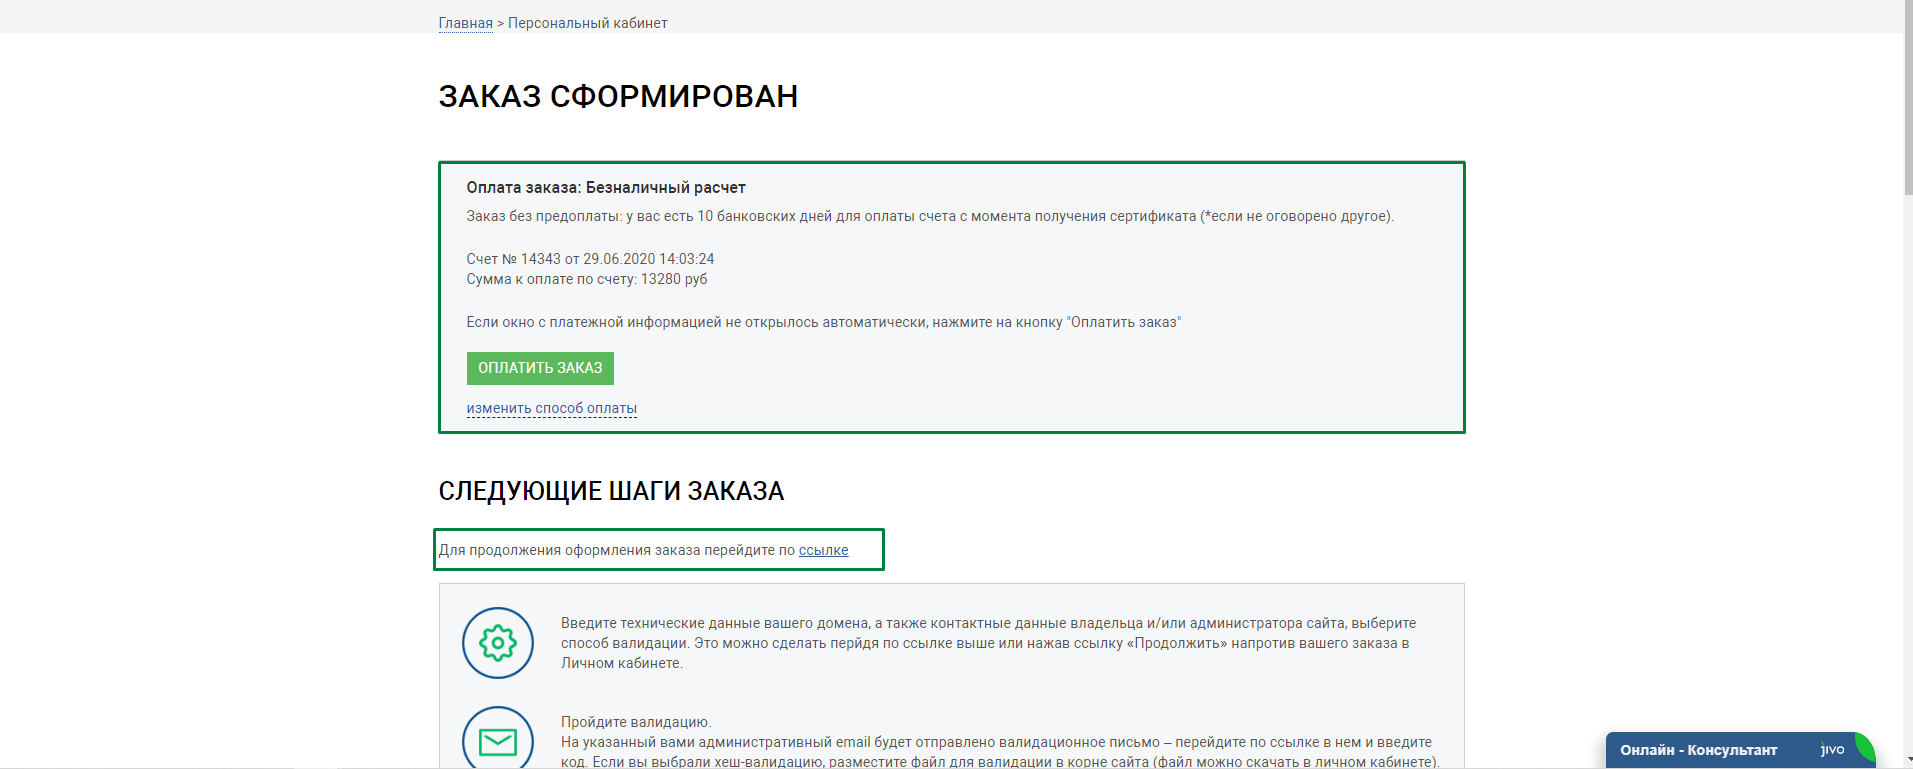Click text Оплата заказа: Безналичный расчет

(606, 188)
